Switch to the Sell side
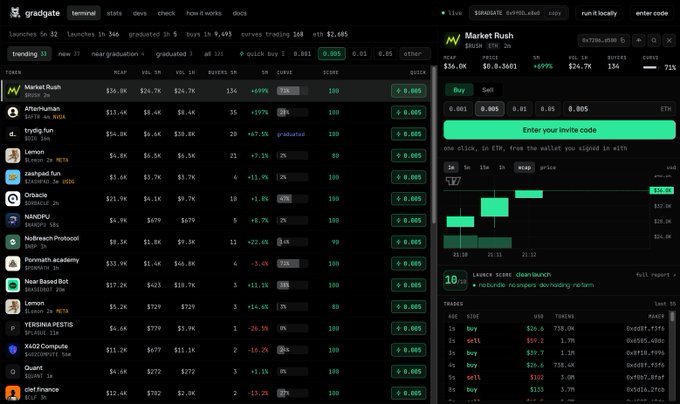Image resolution: width=680 pixels, height=404 pixels. 487,90
